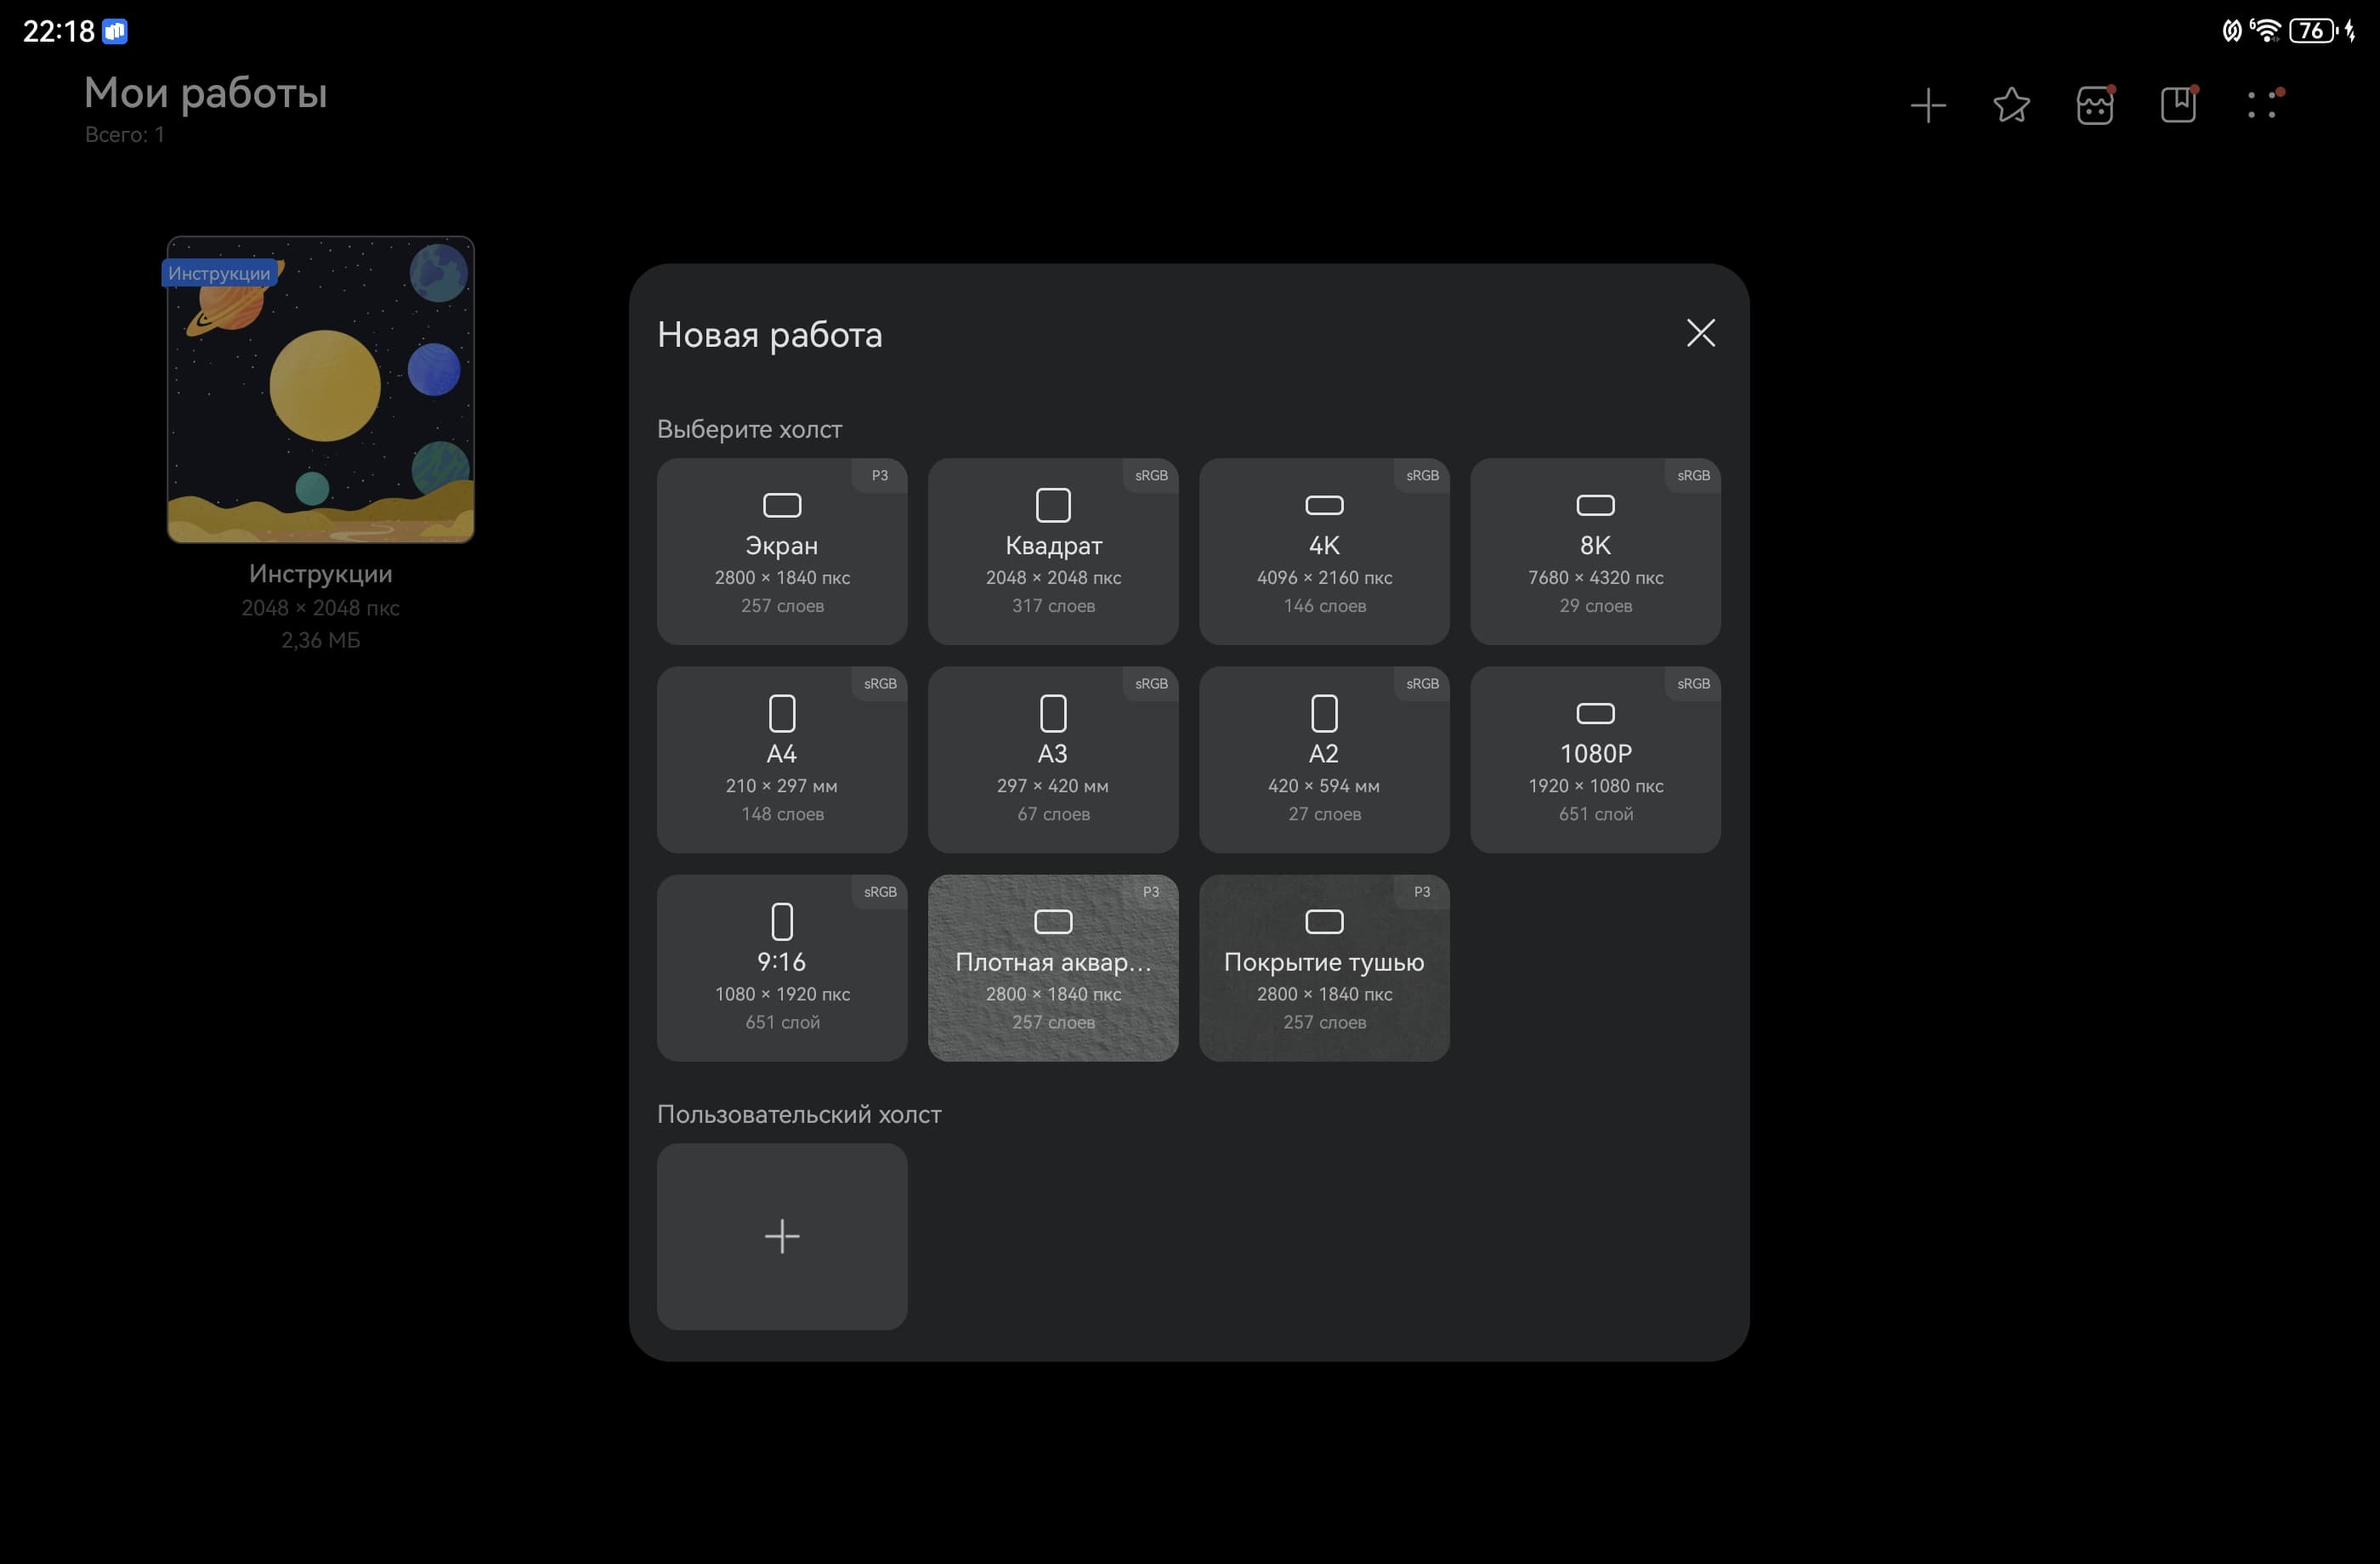
Task: Choose the A4 canvas size
Action: click(782, 759)
